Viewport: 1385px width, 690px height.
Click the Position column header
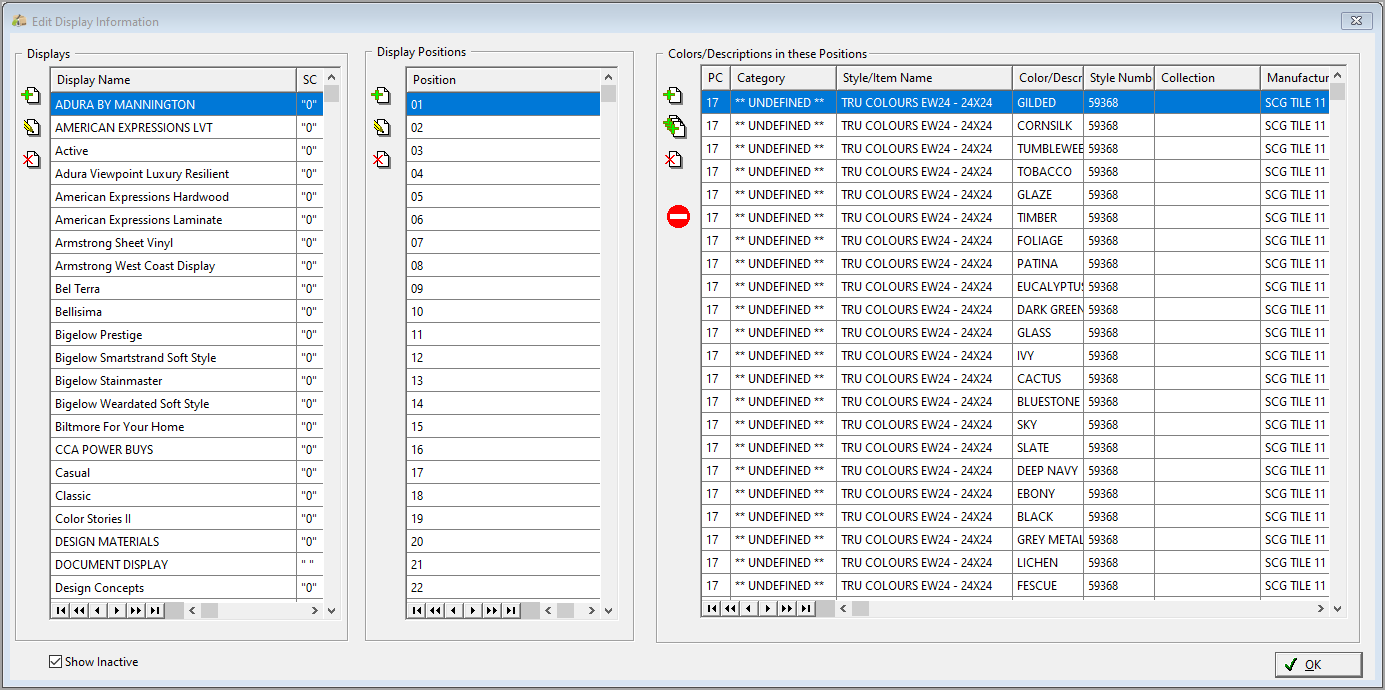click(503, 80)
